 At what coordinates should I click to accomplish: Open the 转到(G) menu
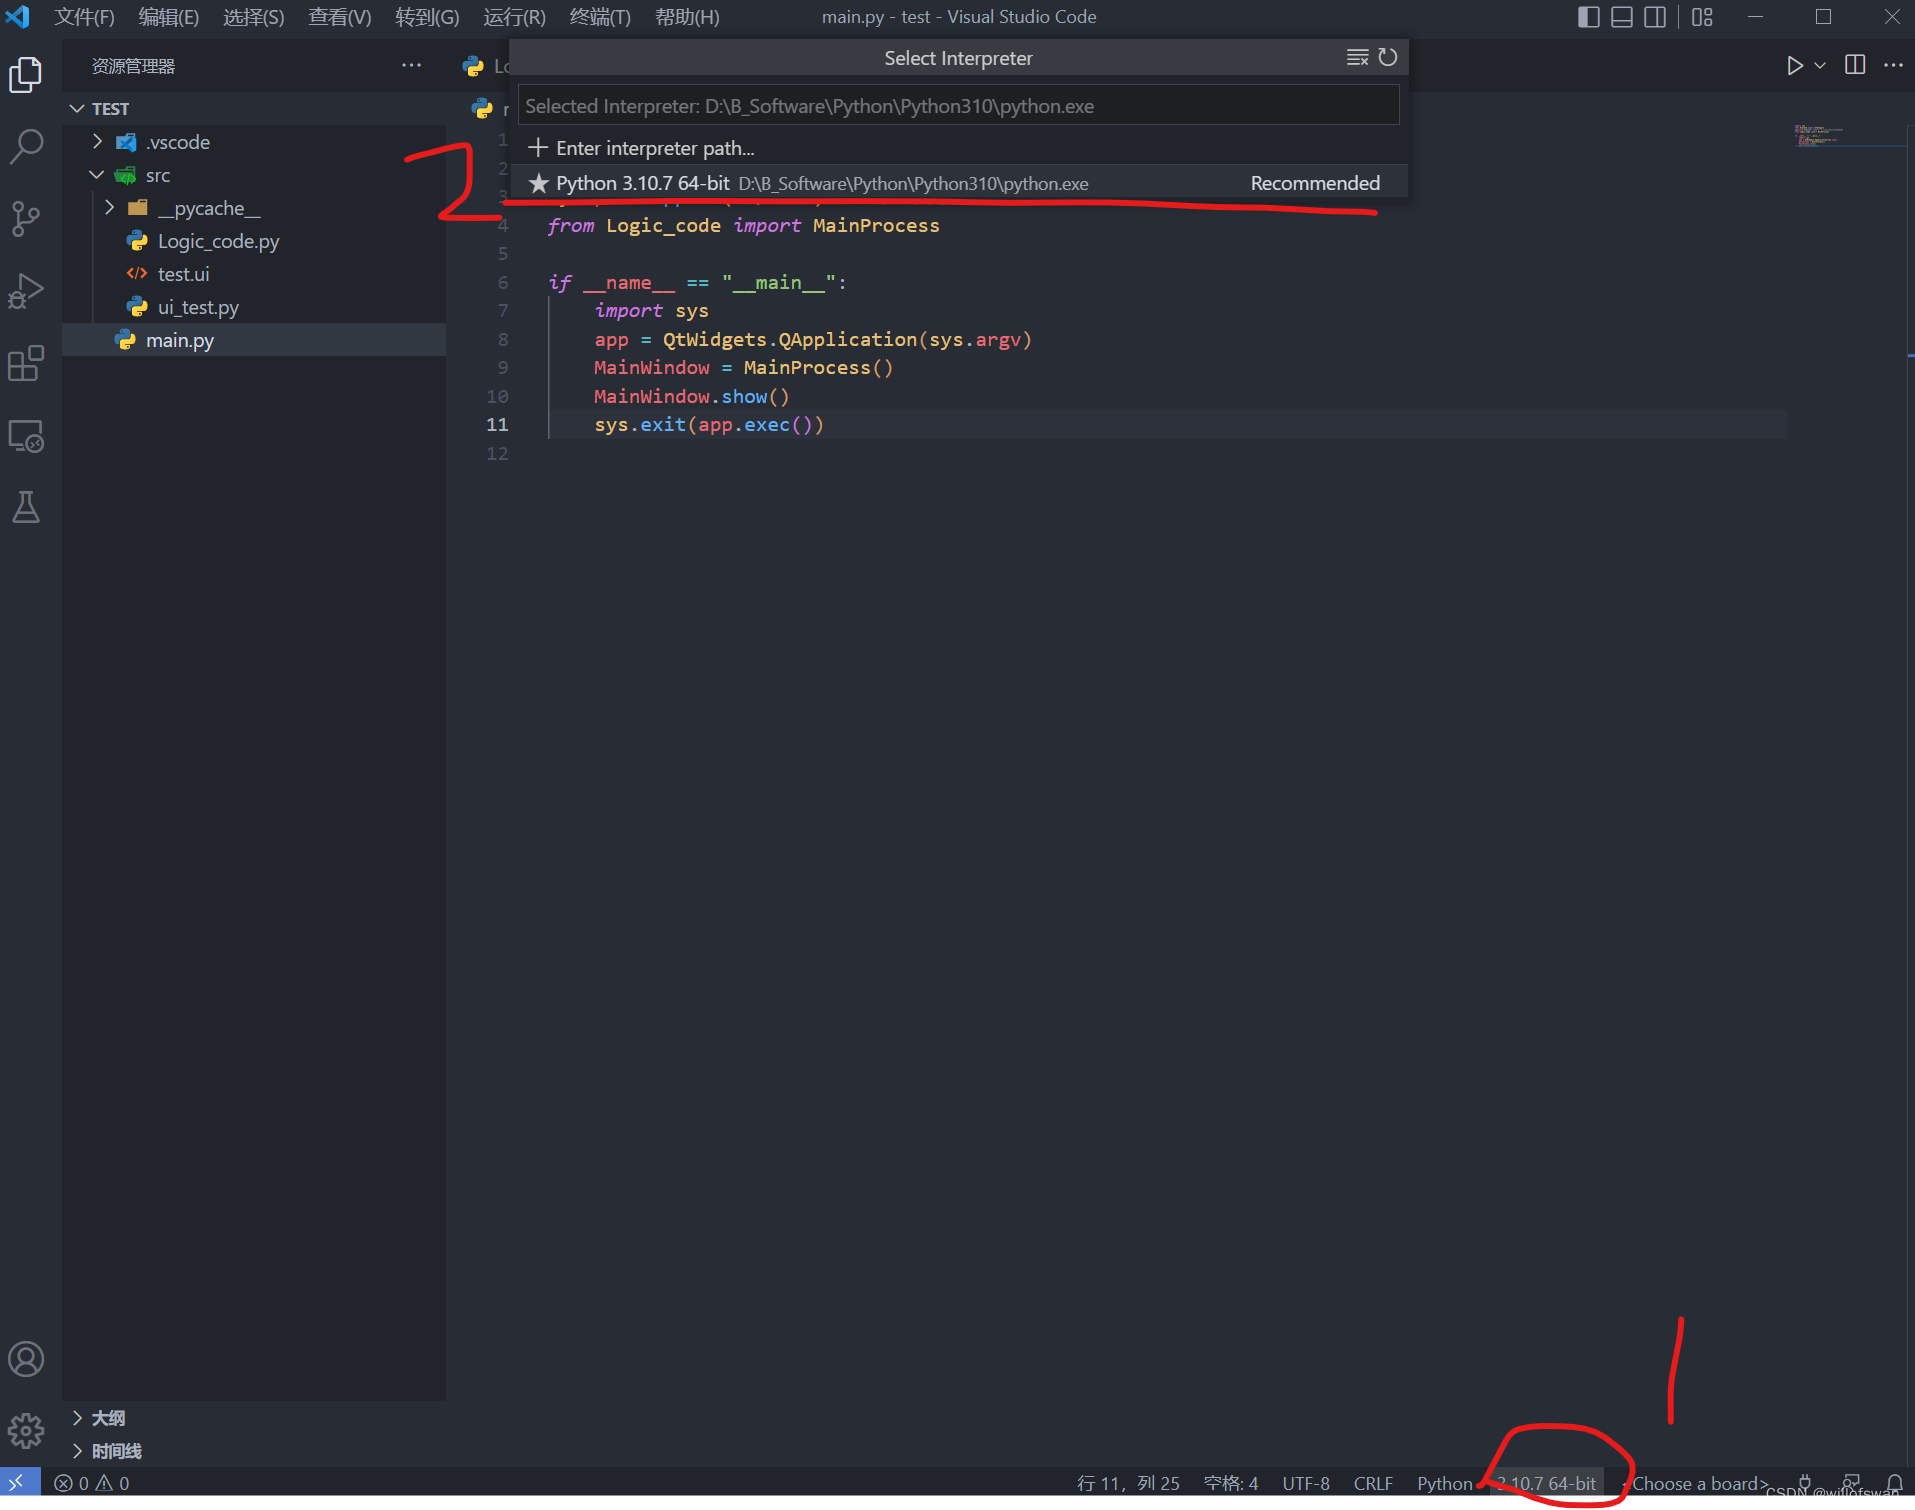click(x=427, y=17)
